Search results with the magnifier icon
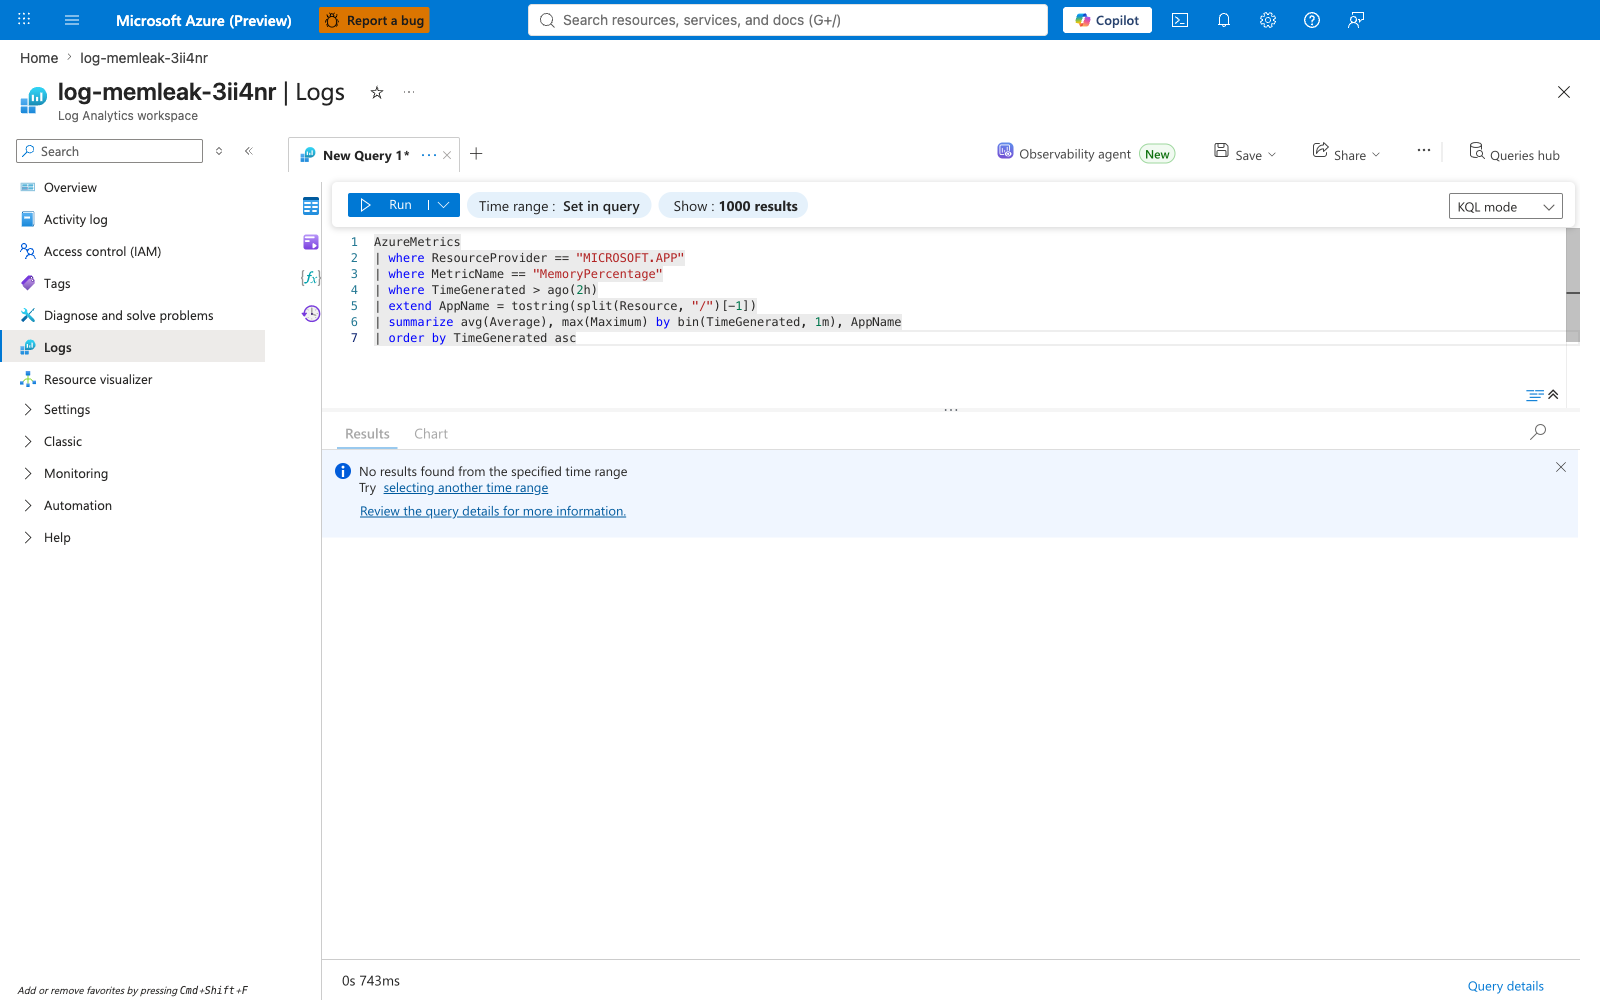The height and width of the screenshot is (1000, 1600). click(1538, 432)
